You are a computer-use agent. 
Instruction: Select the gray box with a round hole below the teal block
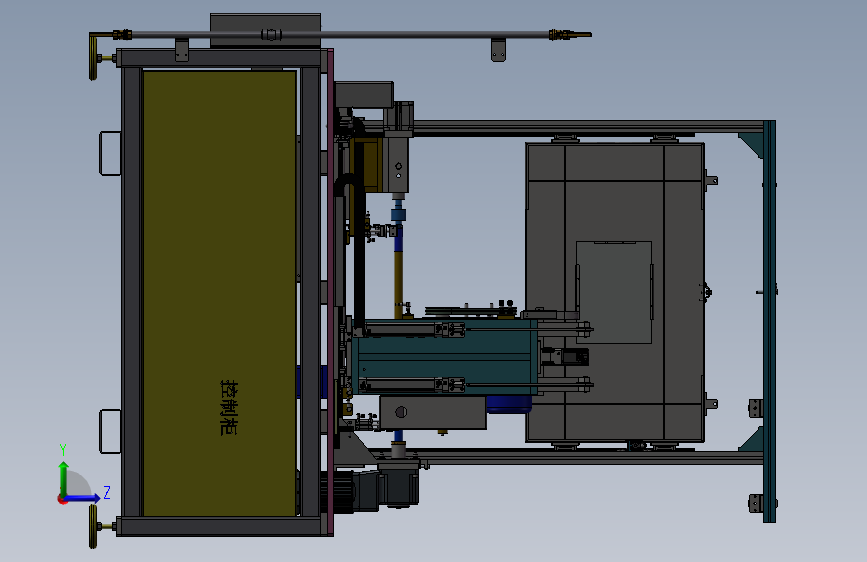pos(432,412)
